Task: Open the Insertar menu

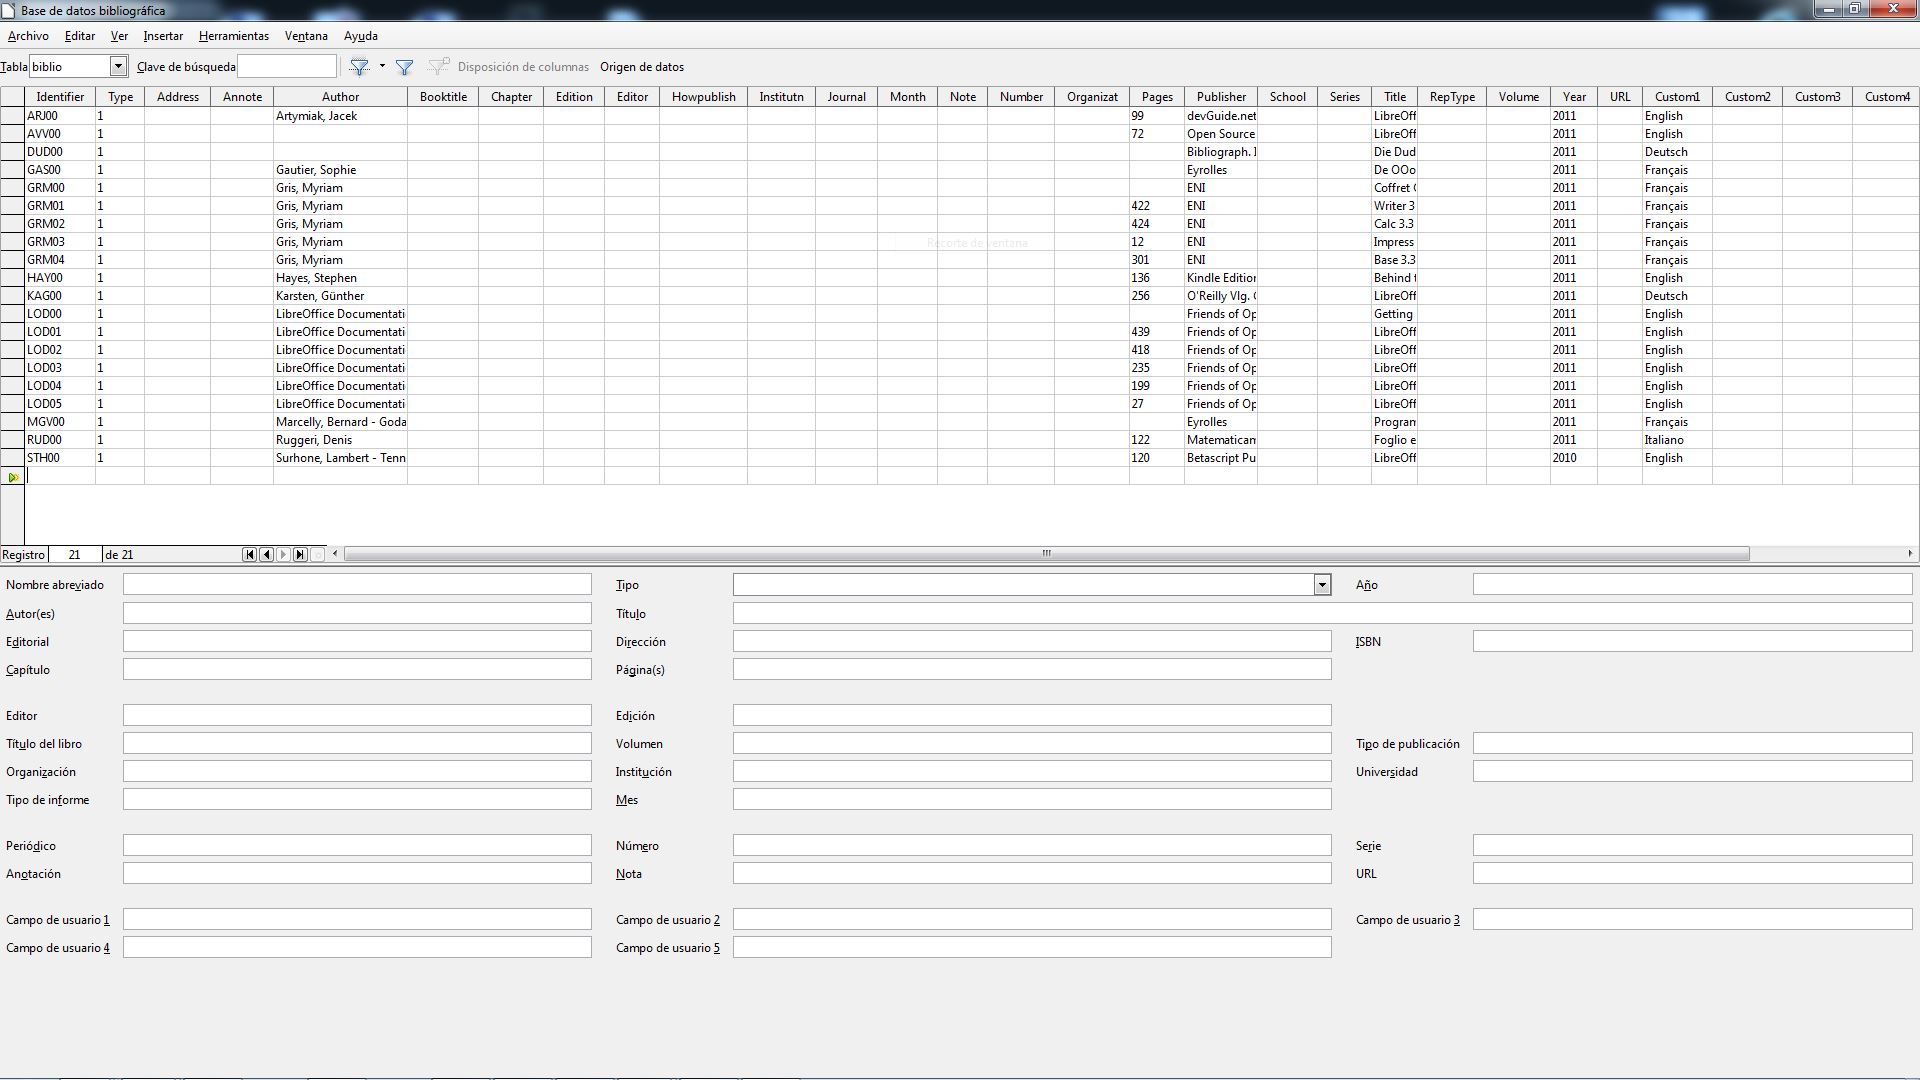Action: [x=162, y=36]
